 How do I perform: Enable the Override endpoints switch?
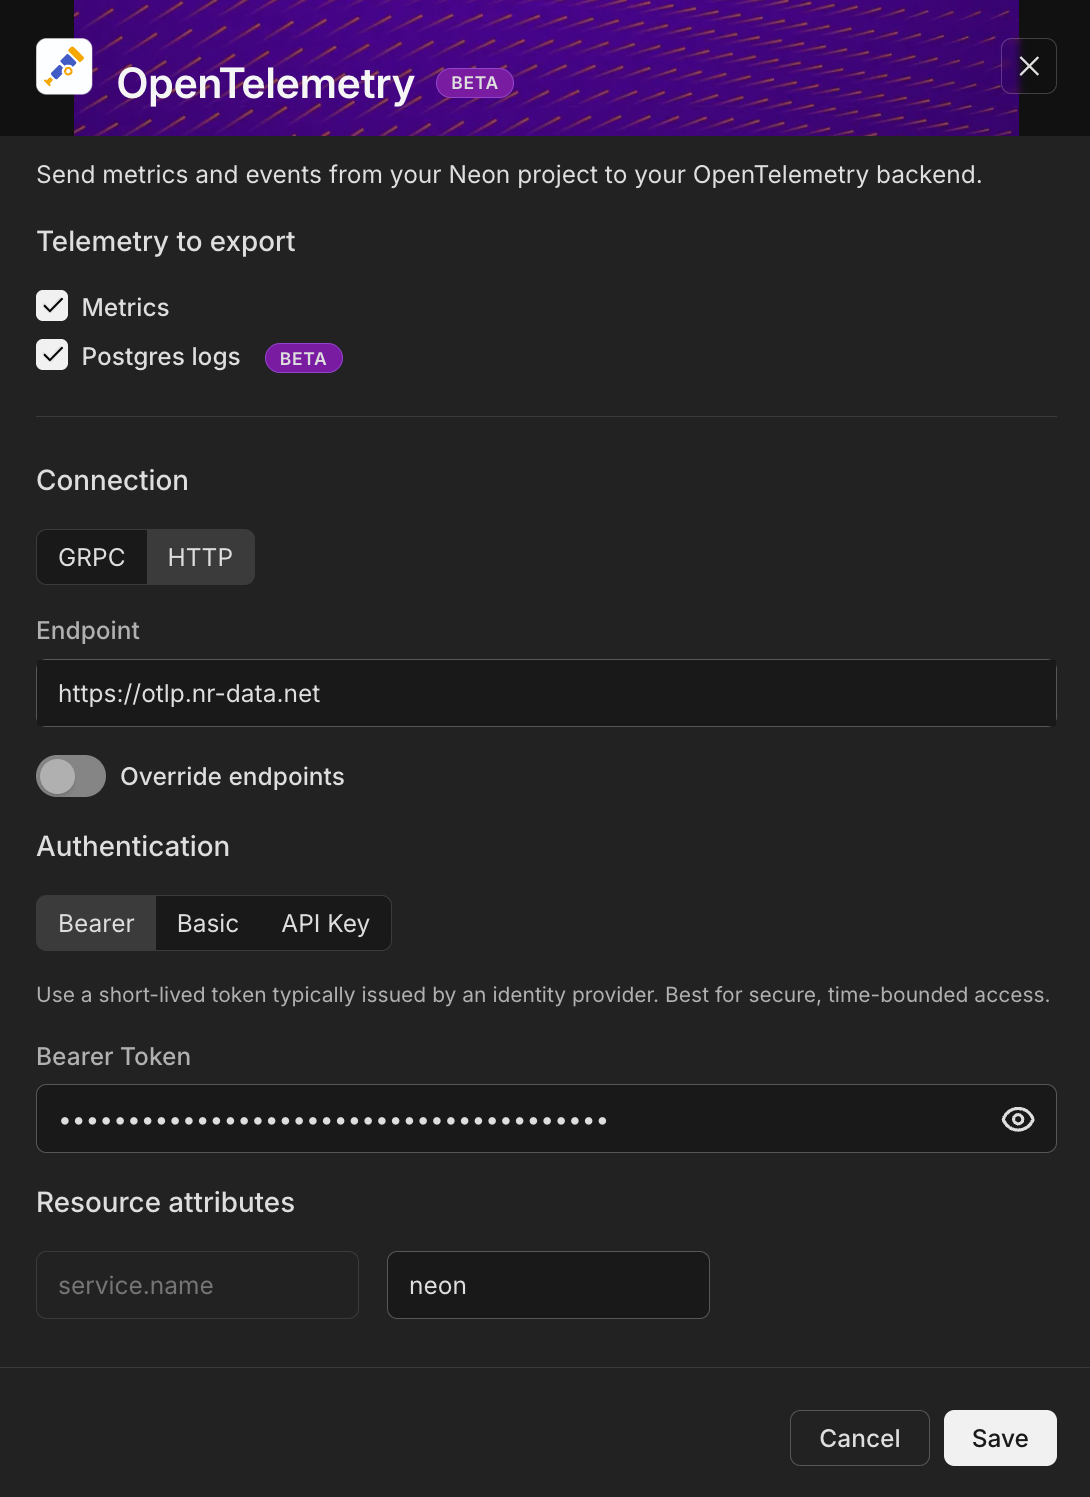(70, 776)
